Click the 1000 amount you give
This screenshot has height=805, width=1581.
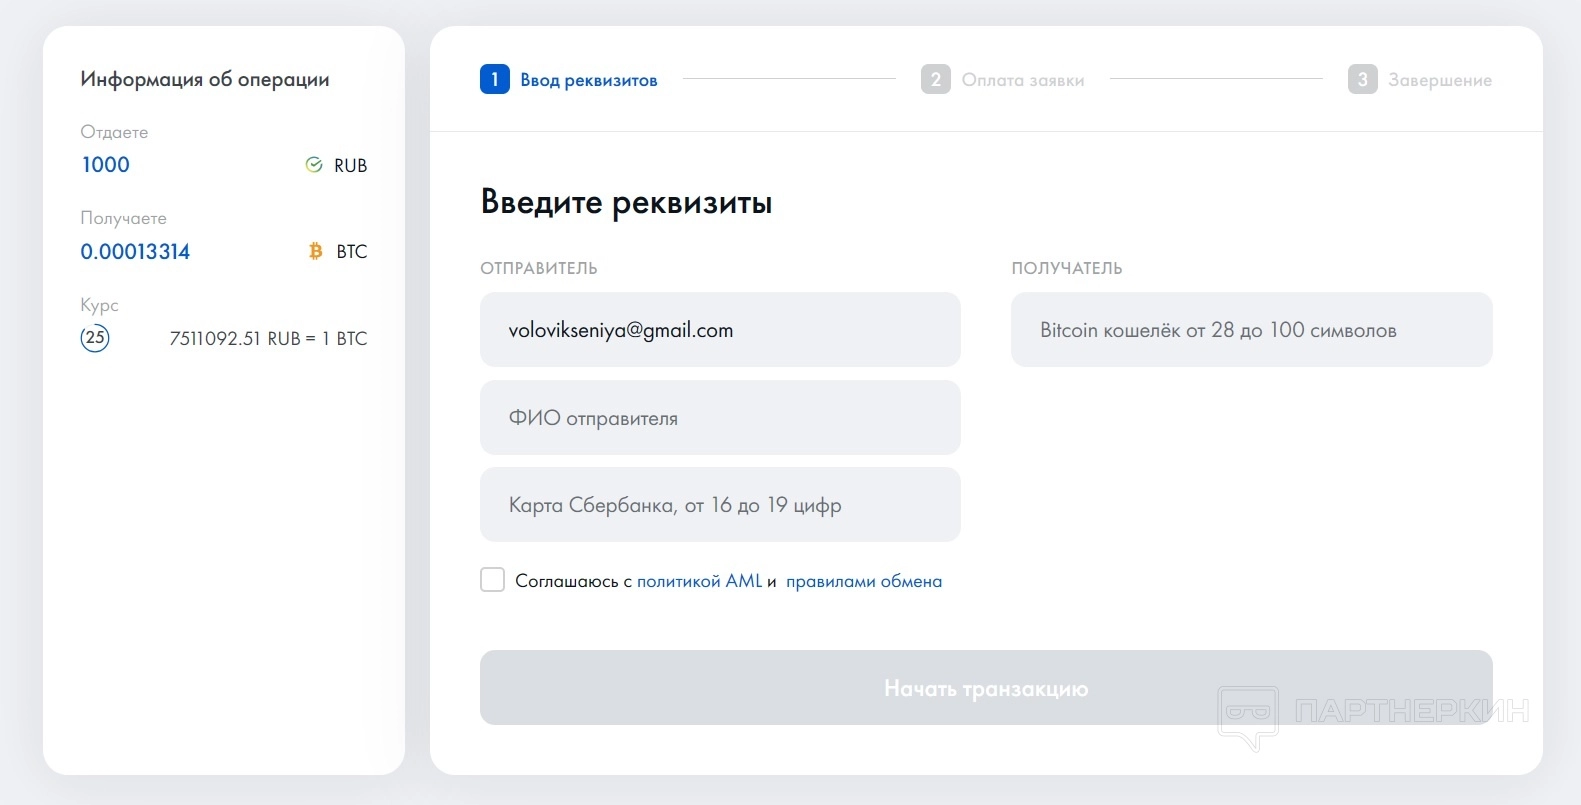pos(106,165)
